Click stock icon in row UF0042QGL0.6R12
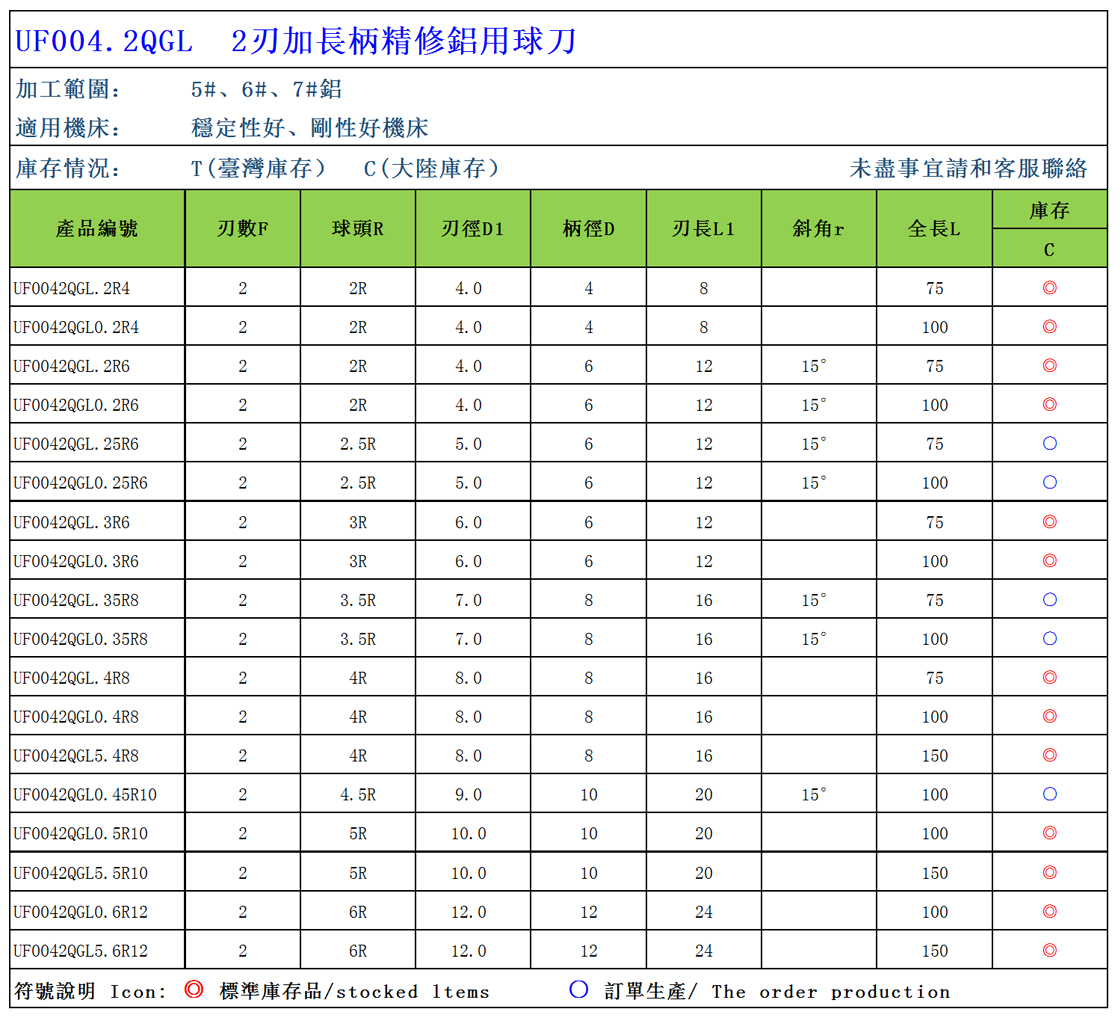The width and height of the screenshot is (1120, 1017). [x=1049, y=911]
